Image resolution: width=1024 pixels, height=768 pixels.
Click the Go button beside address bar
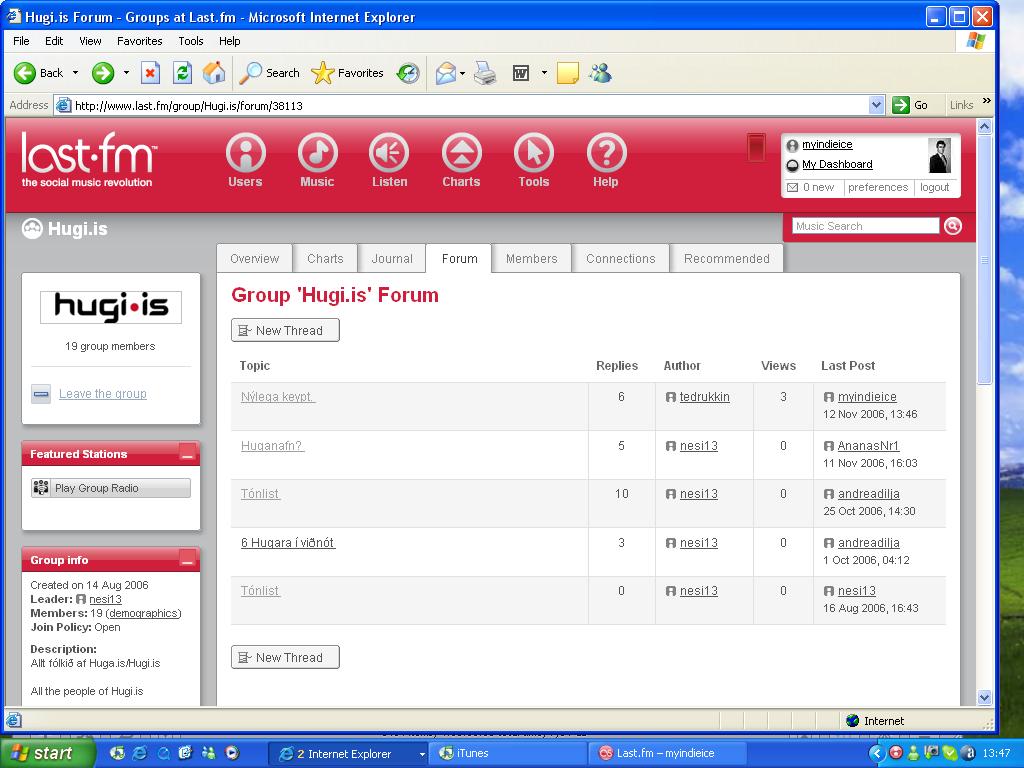tap(911, 104)
